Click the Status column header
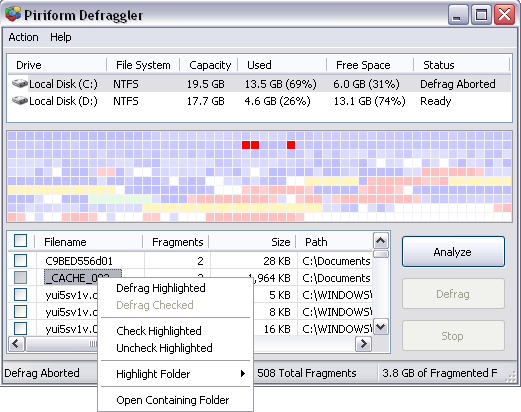The width and height of the screenshot is (521, 412). pos(462,65)
